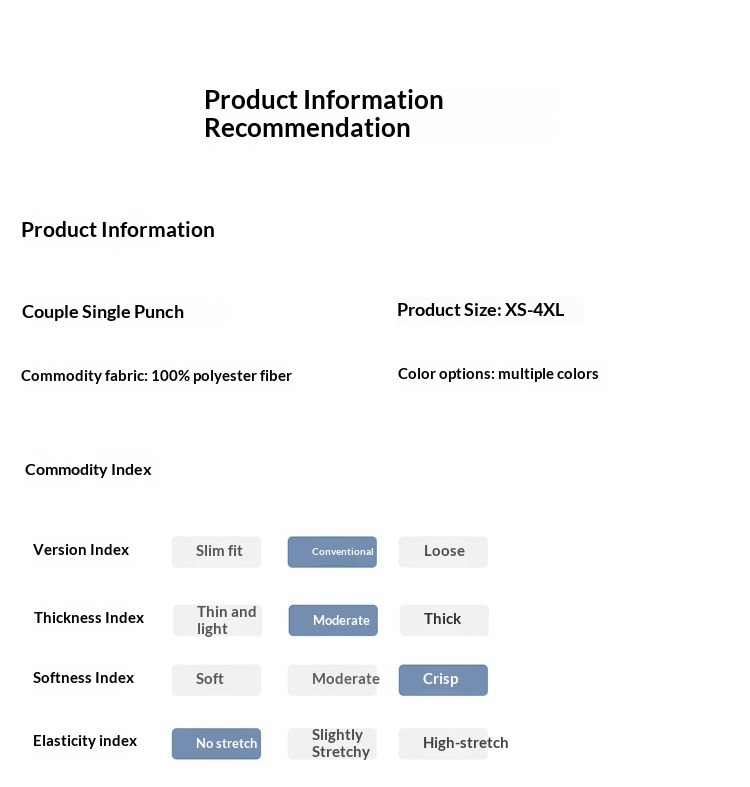Image resolution: width=750 pixels, height=787 pixels.
Task: Select the Soft softness option
Action: (216, 680)
